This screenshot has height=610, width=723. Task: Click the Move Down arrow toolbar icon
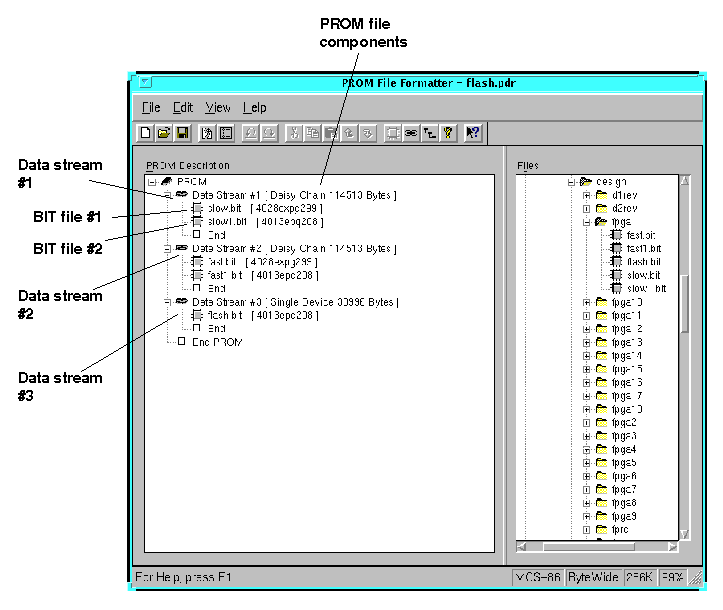point(367,133)
